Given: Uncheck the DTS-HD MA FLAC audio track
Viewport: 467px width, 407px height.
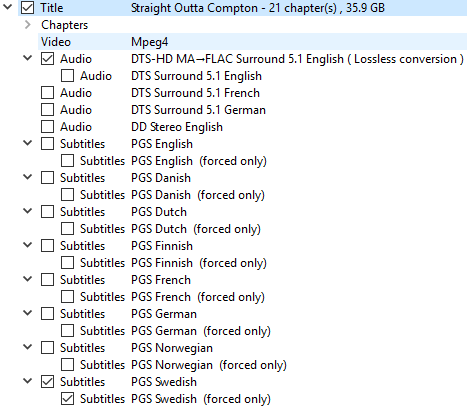Looking at the screenshot, I should pyautogui.click(x=47, y=59).
